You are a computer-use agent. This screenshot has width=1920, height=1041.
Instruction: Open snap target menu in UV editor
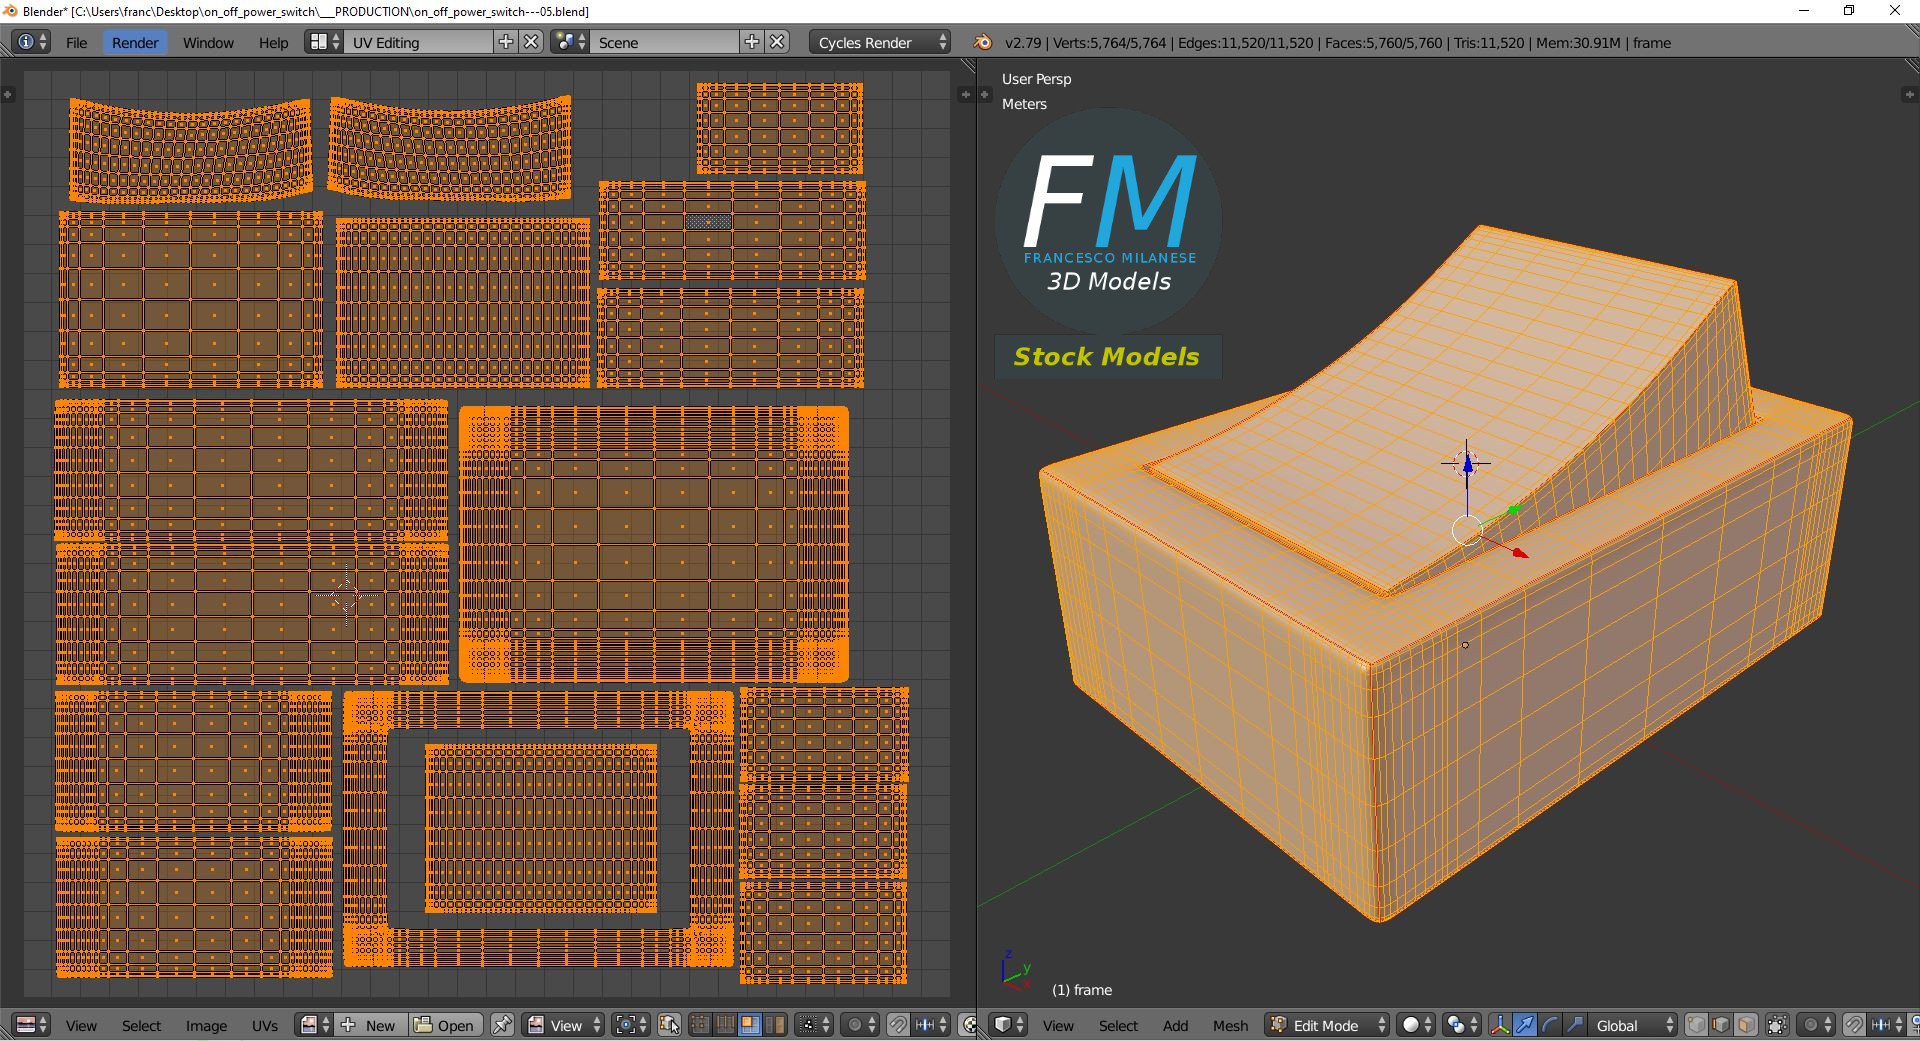click(931, 1025)
